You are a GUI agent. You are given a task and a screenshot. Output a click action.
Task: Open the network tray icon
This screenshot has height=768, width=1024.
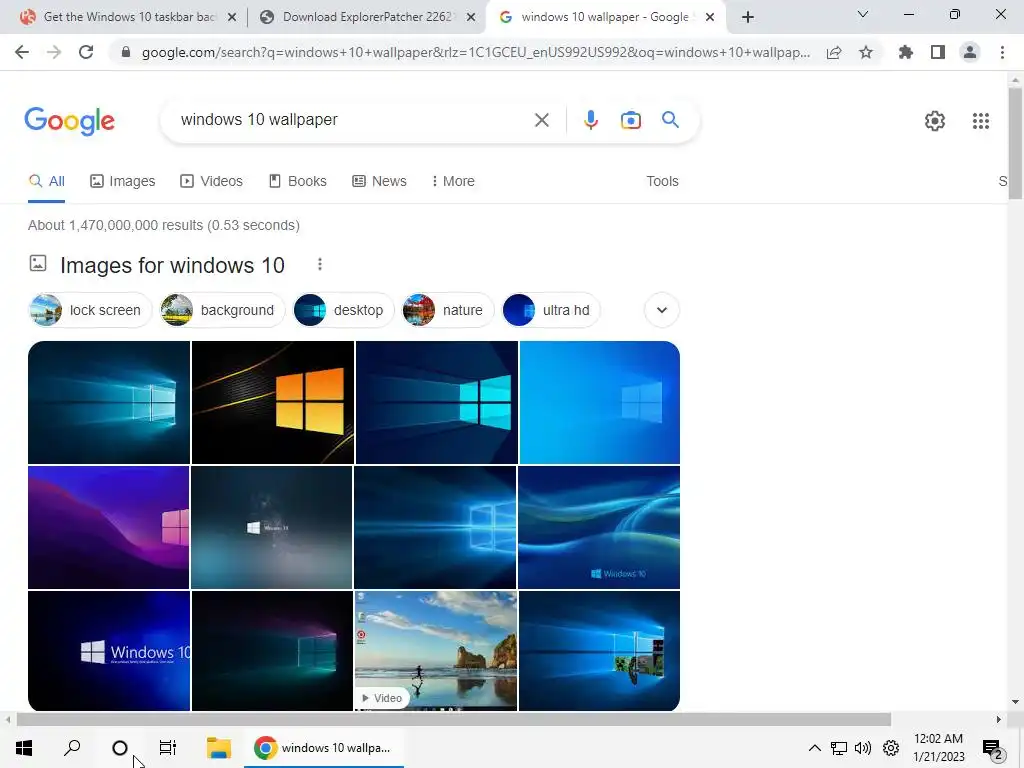click(839, 748)
